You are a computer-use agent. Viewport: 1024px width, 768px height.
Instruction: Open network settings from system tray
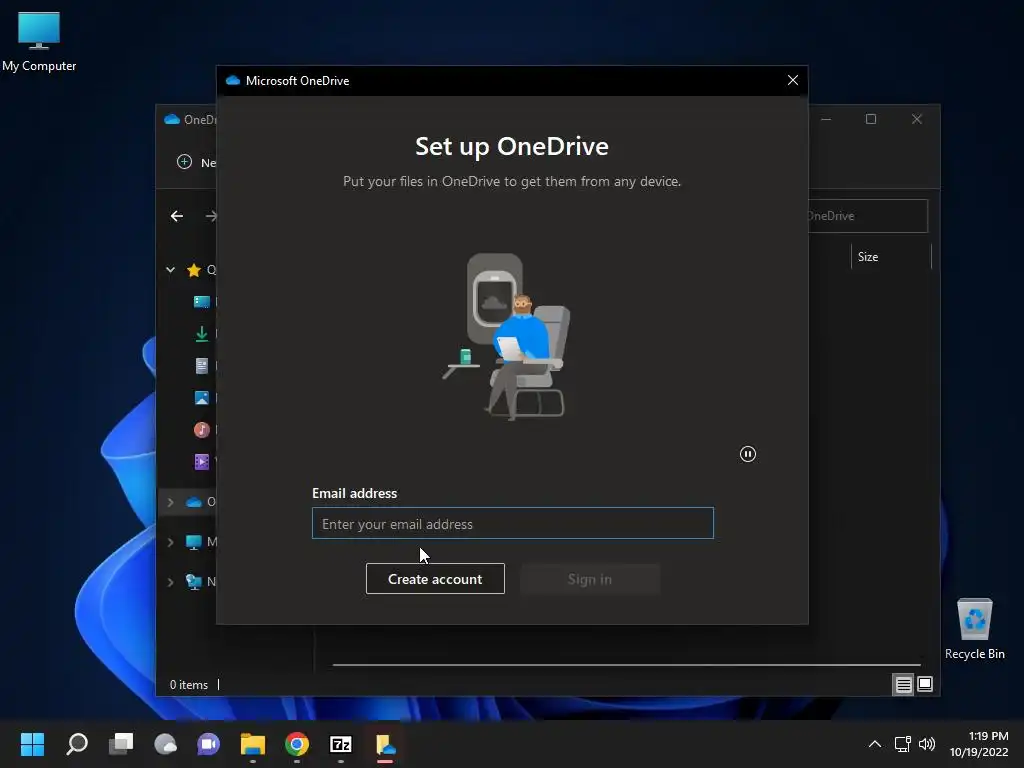point(903,744)
